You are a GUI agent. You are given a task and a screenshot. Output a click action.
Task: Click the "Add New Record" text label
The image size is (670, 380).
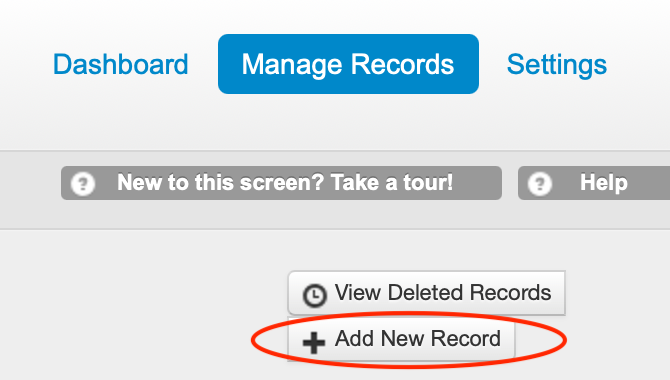(417, 339)
